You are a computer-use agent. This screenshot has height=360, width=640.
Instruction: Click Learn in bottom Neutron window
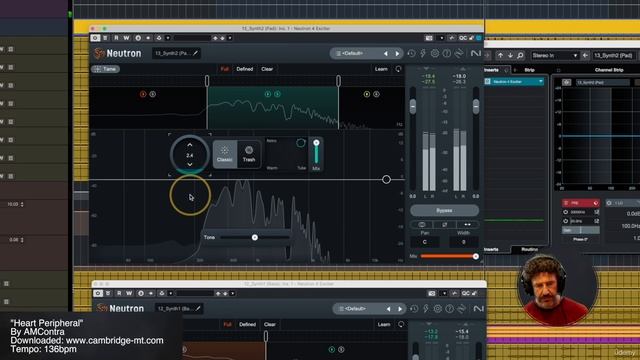pos(384,324)
